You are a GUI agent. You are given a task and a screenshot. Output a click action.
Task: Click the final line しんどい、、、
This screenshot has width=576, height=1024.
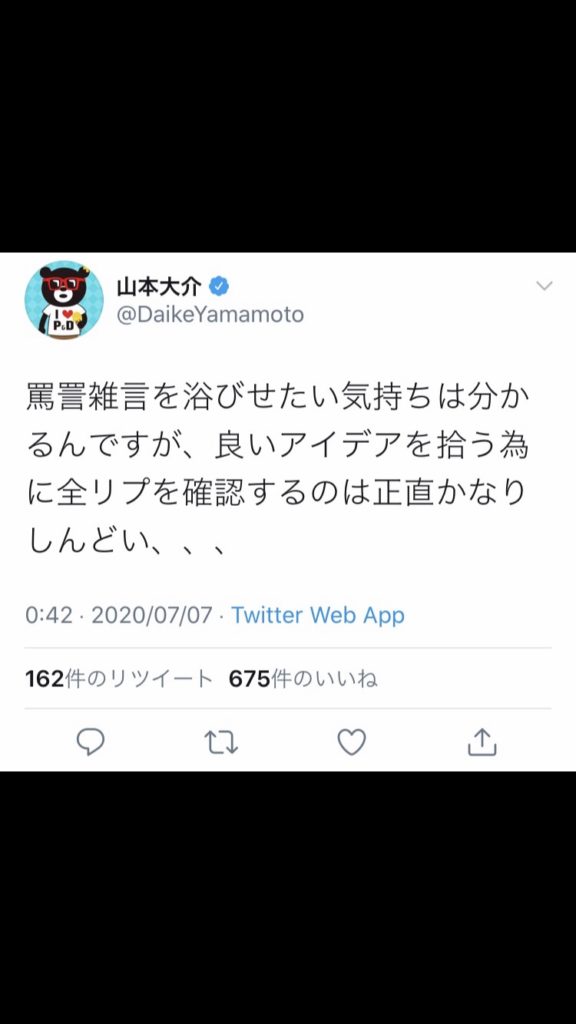coord(125,541)
